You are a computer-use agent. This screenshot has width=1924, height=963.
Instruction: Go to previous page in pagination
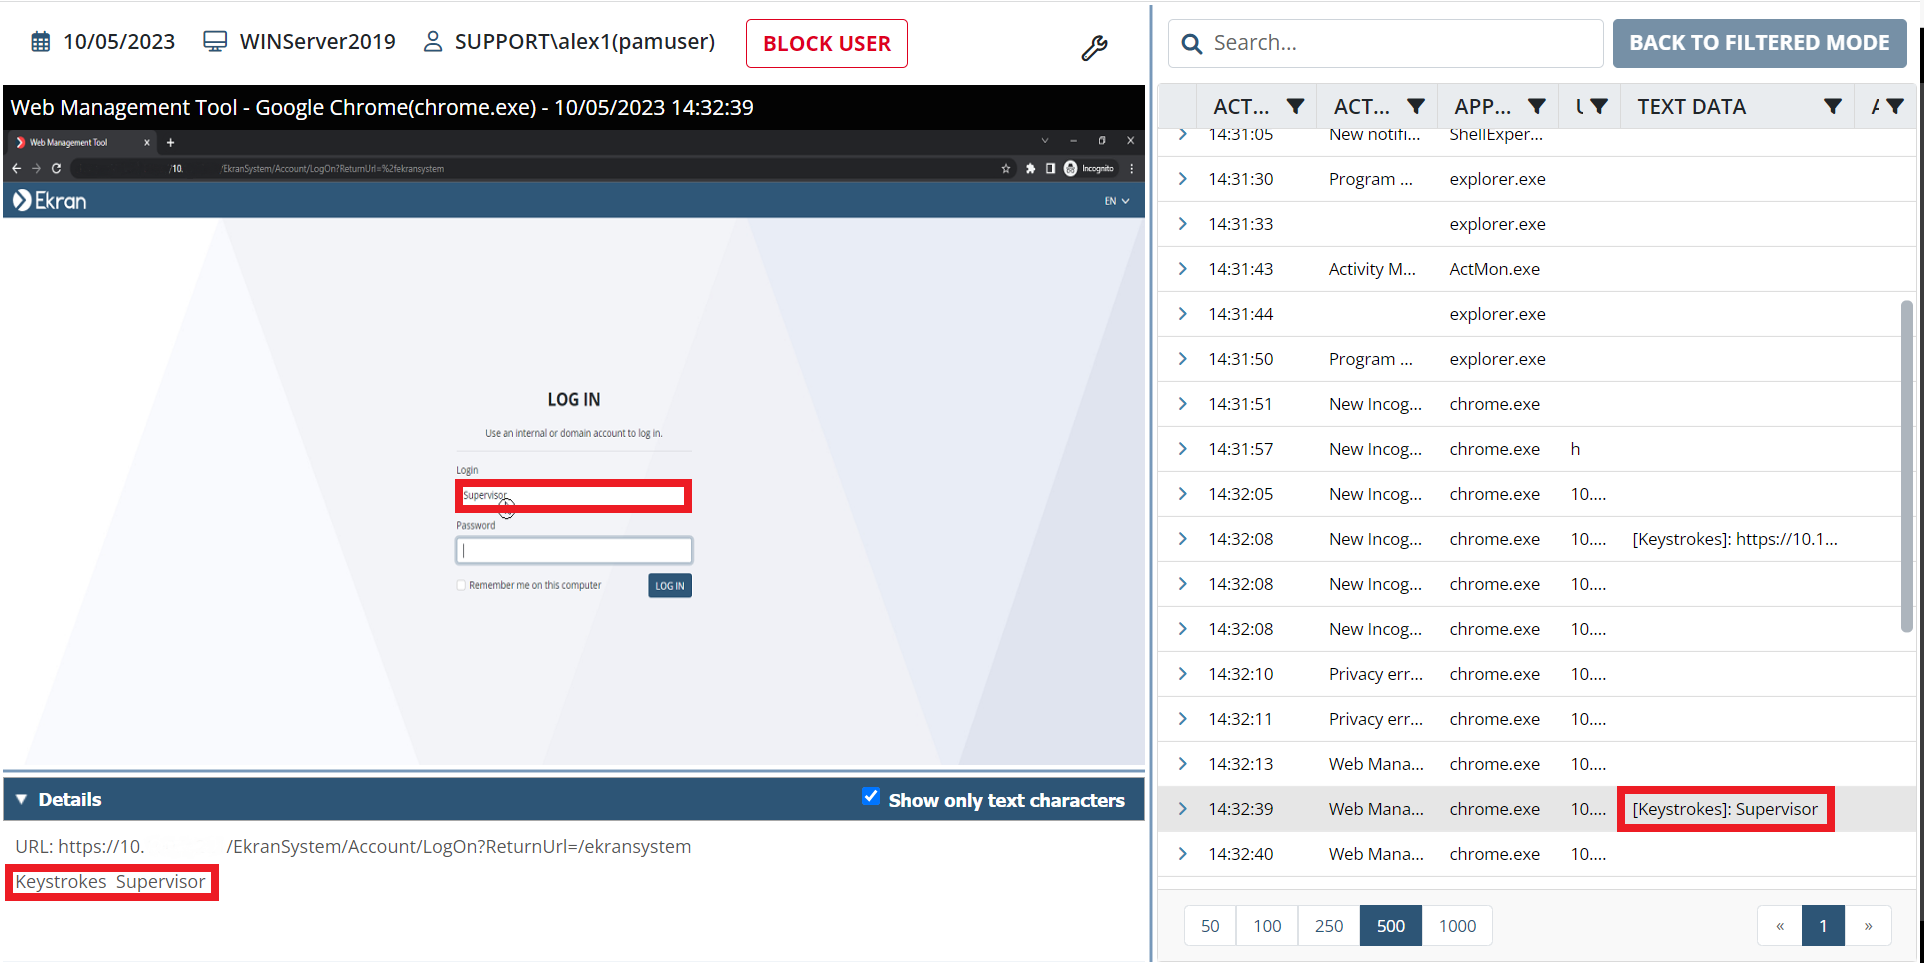[x=1780, y=926]
